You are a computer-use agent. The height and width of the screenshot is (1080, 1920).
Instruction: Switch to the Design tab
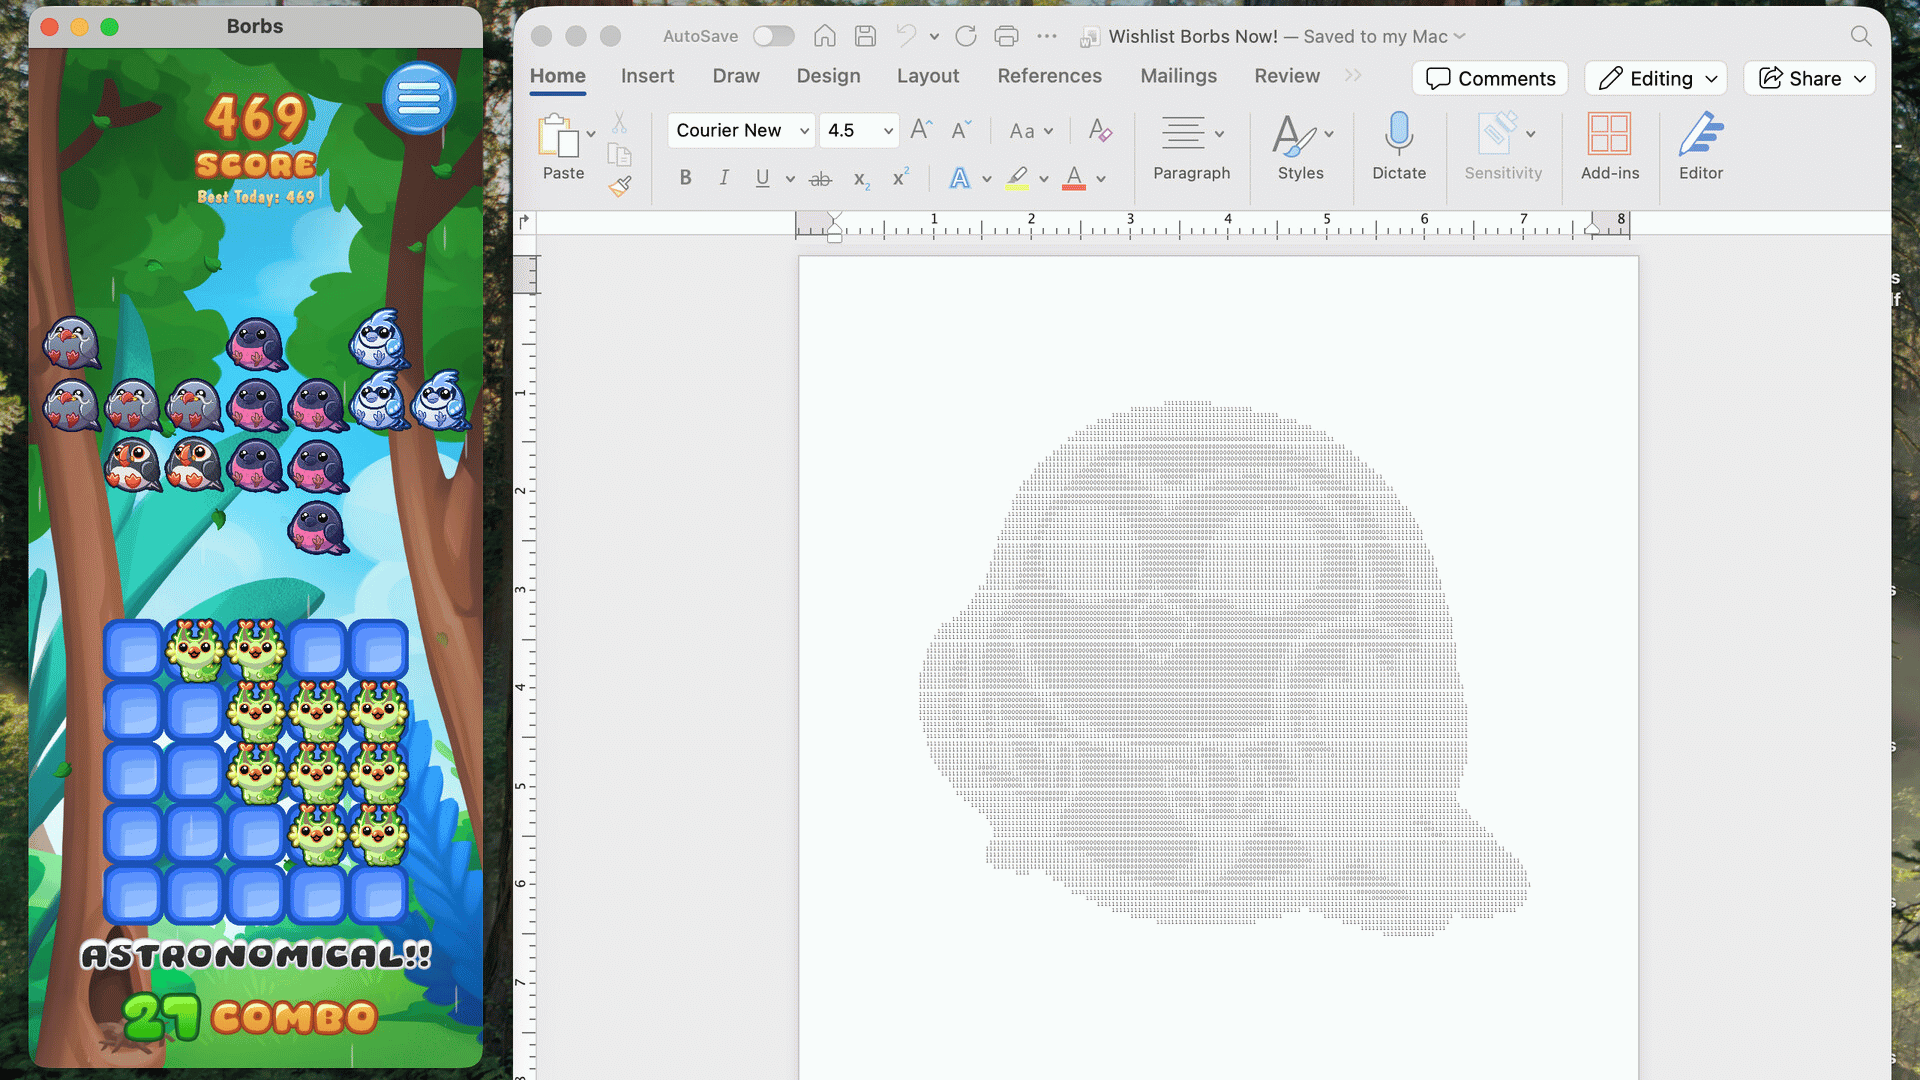(828, 76)
